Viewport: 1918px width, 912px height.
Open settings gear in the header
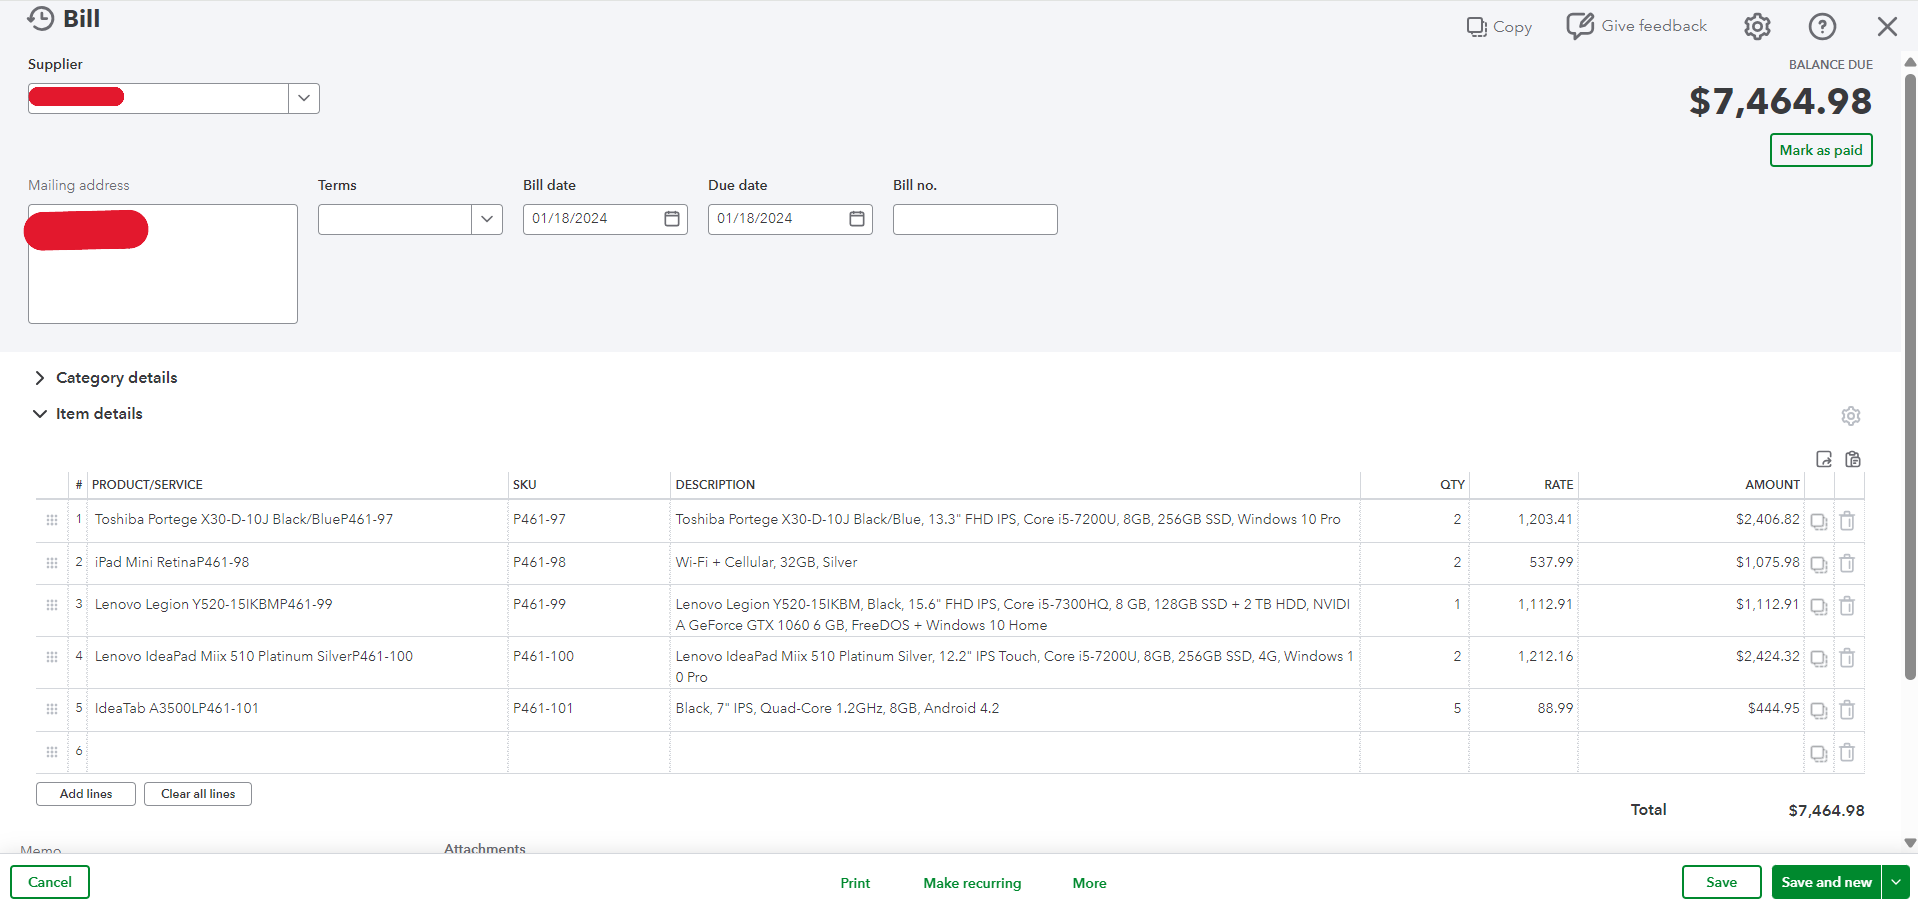(x=1757, y=27)
